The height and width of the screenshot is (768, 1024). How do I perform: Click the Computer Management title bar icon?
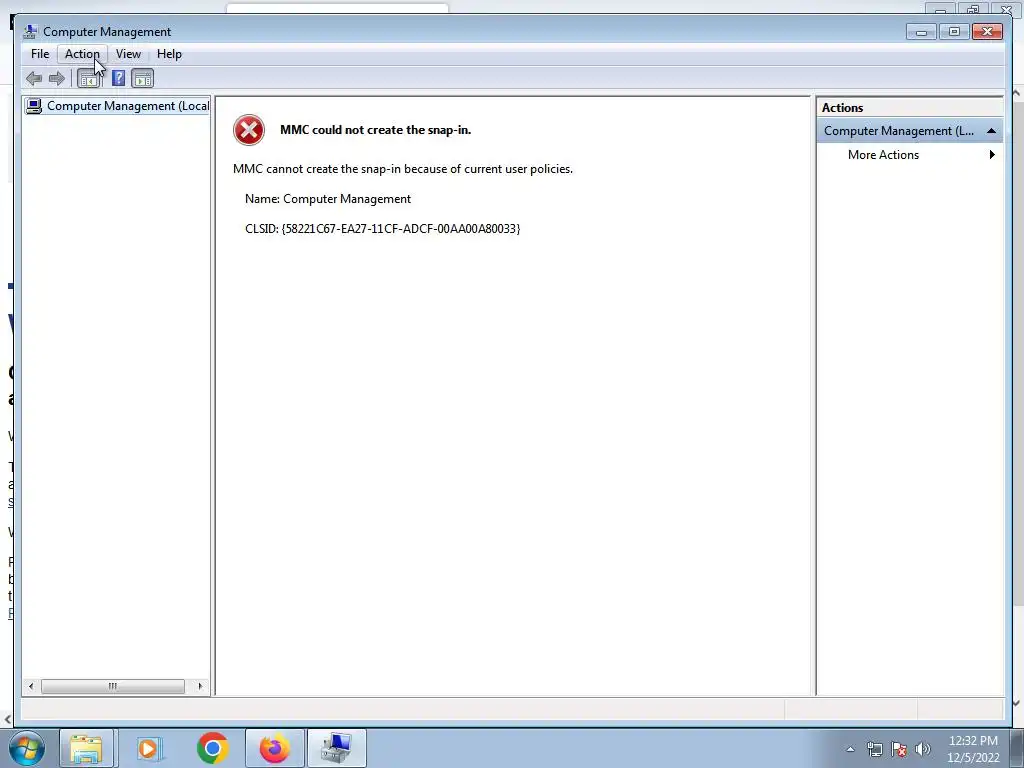pos(30,31)
